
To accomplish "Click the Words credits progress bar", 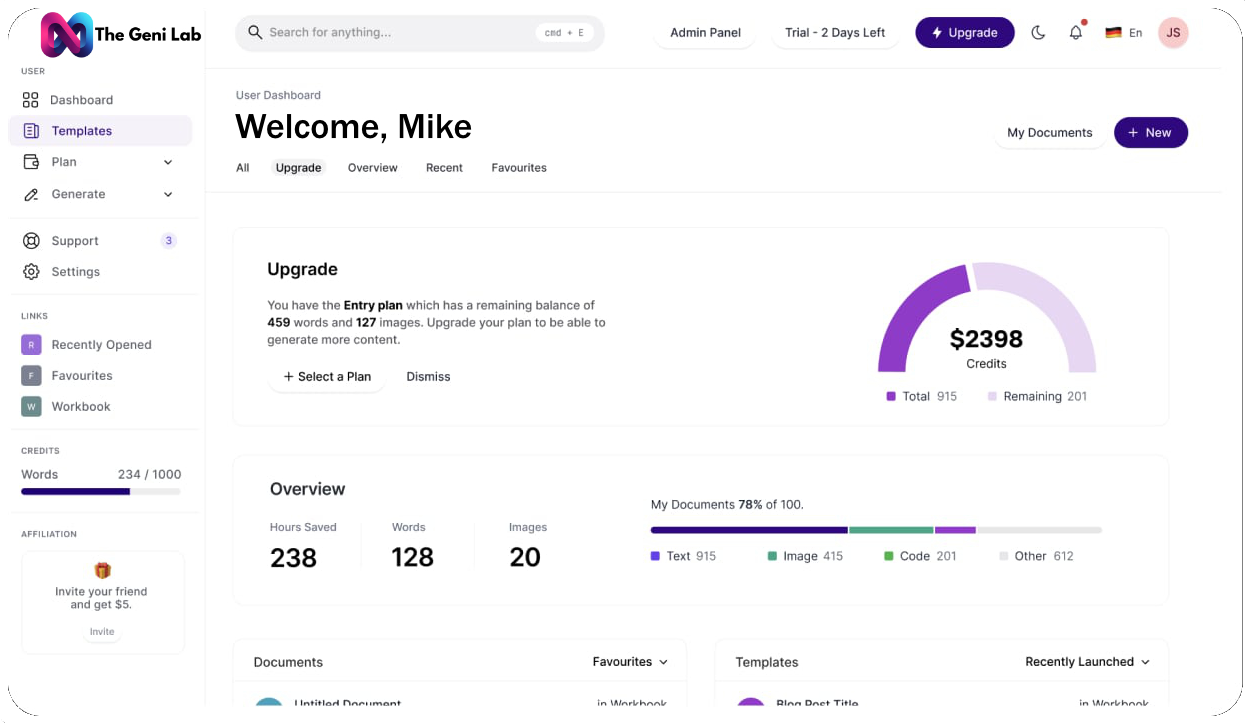I will point(101,492).
